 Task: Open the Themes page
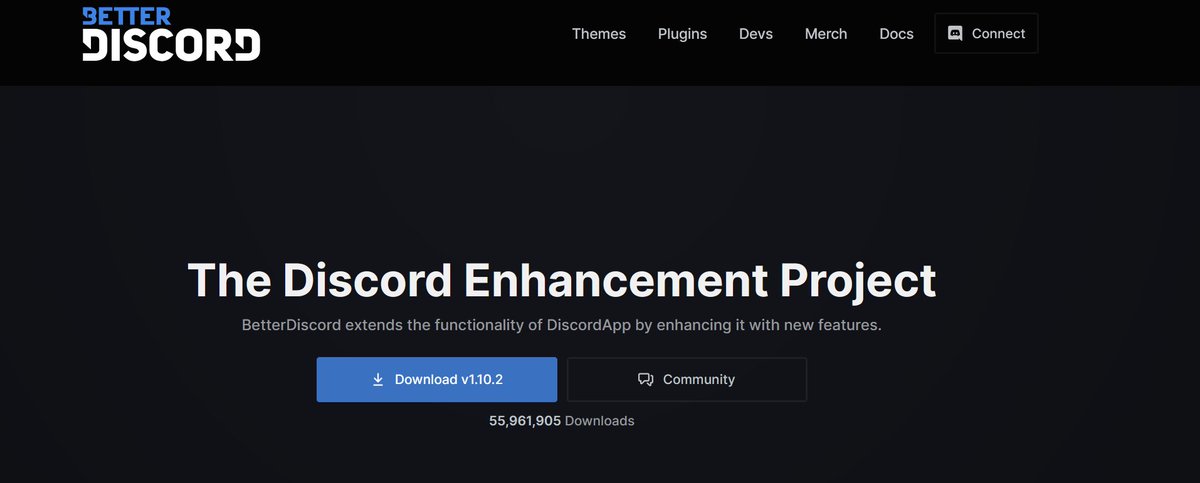click(599, 34)
